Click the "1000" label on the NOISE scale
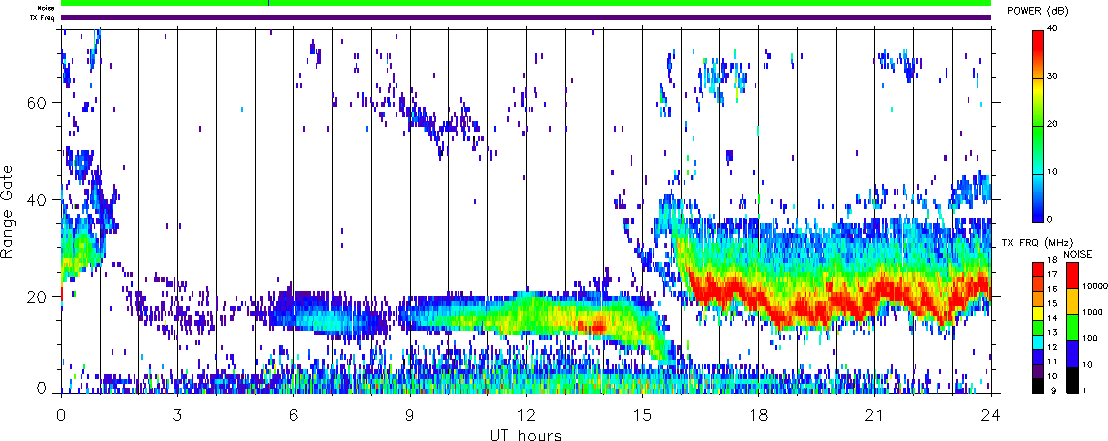The width and height of the screenshot is (1108, 441). coord(1090,311)
